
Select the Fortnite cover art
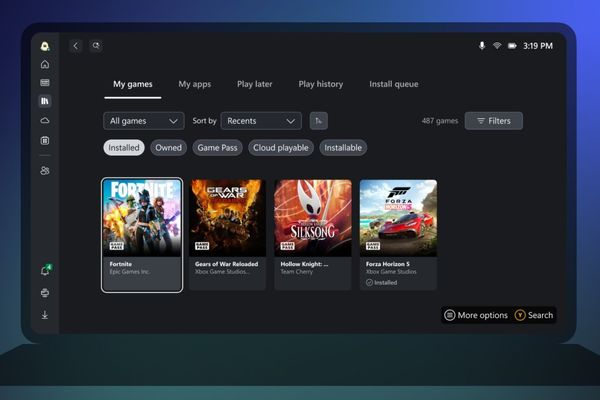(142, 218)
